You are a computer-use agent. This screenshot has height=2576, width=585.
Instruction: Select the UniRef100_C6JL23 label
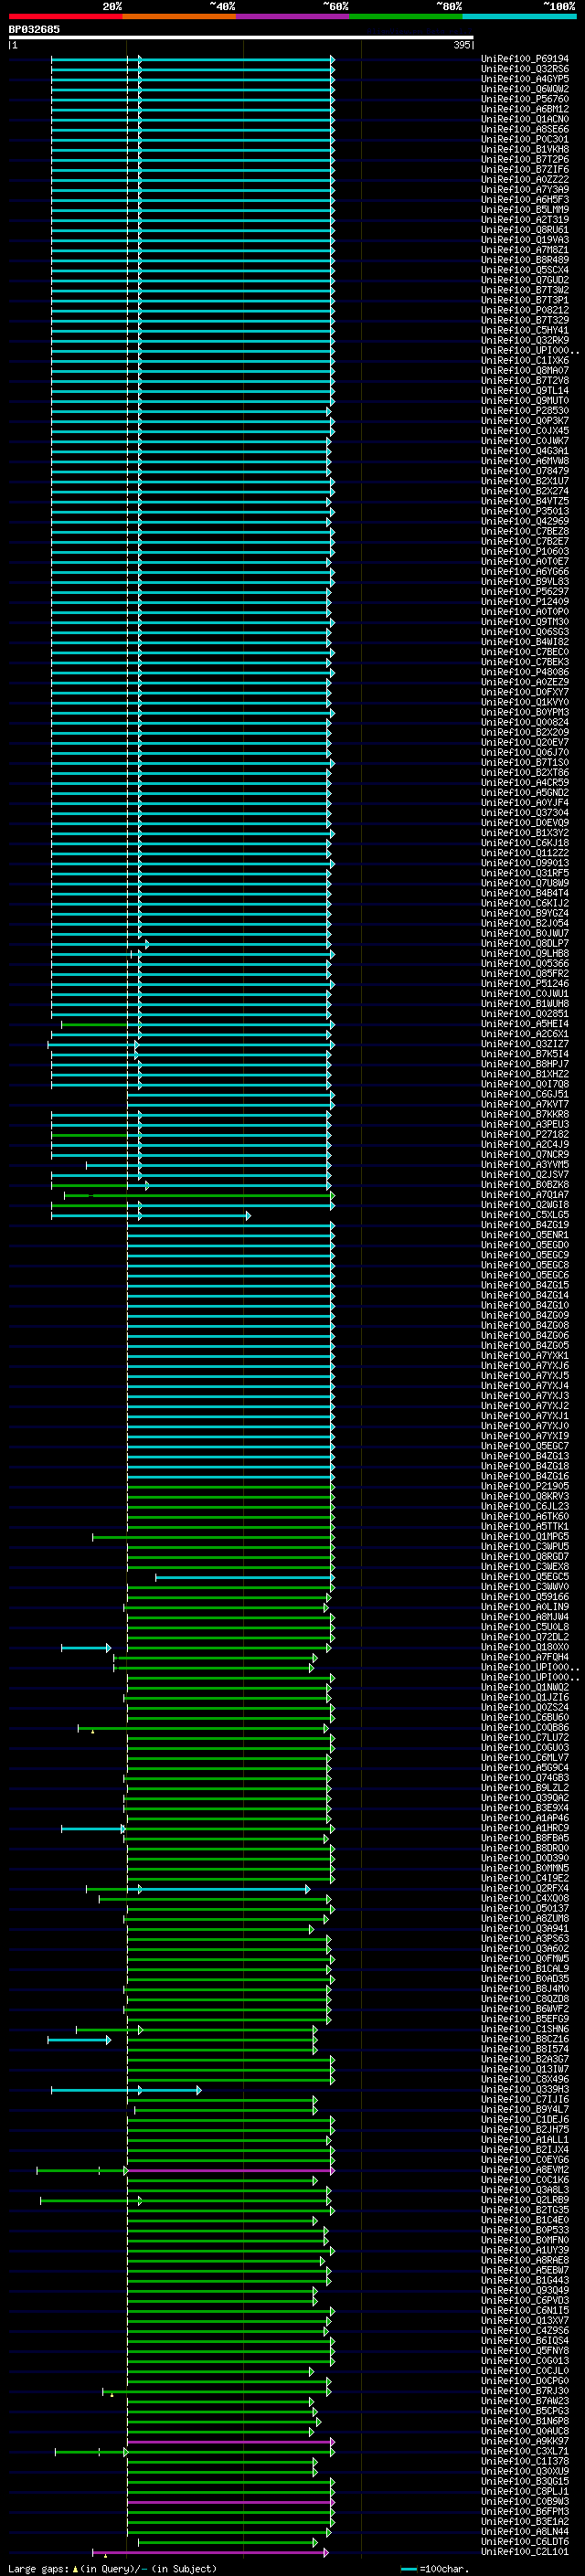point(525,1506)
